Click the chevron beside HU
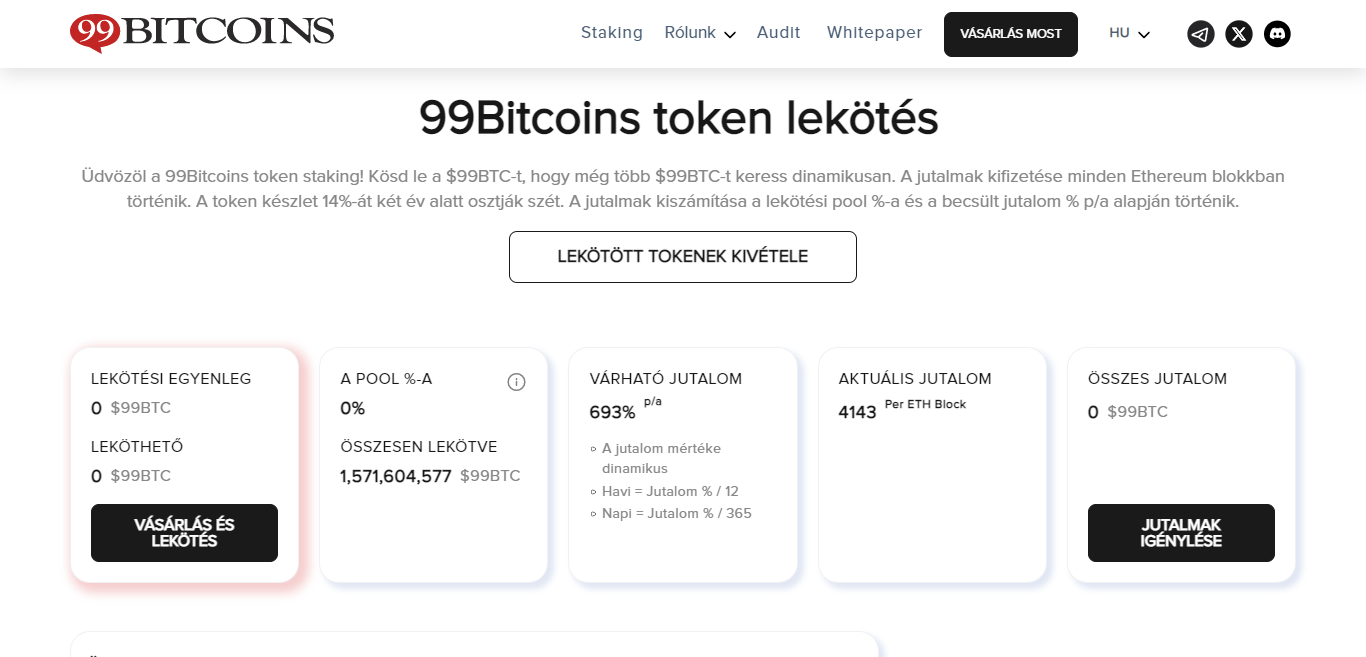 click(1144, 35)
